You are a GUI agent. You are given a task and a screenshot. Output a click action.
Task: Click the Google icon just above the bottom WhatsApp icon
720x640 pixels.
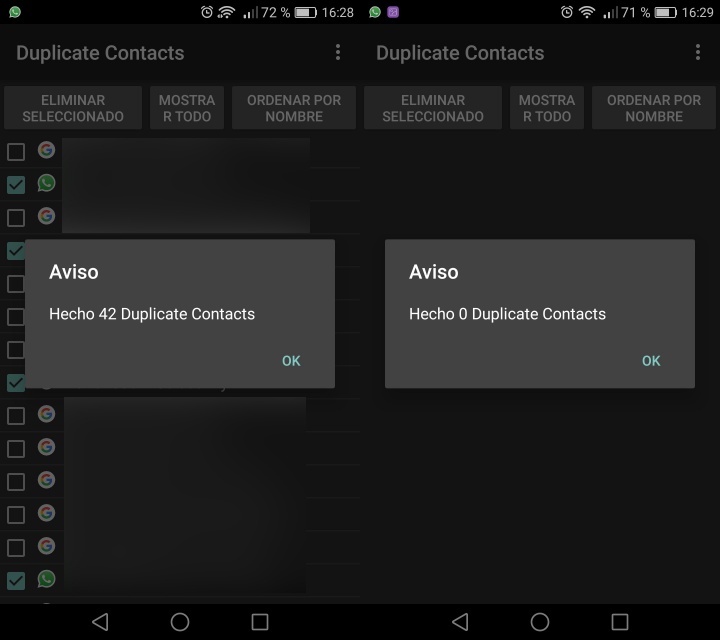(46, 546)
